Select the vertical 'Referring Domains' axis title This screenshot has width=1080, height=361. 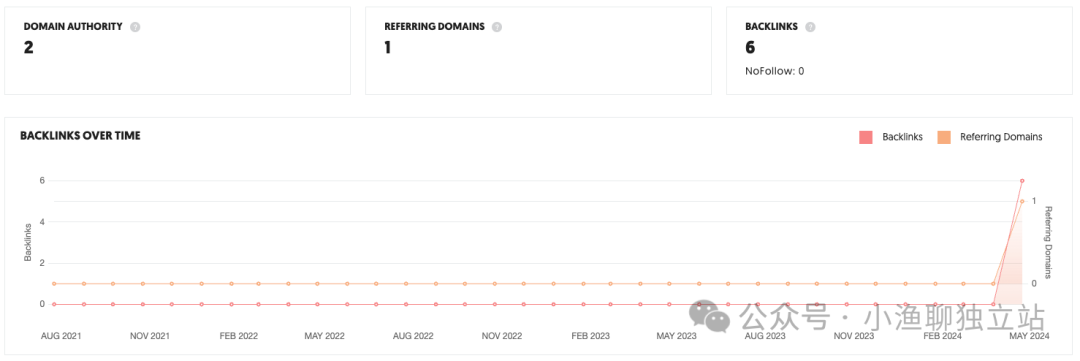point(1048,242)
